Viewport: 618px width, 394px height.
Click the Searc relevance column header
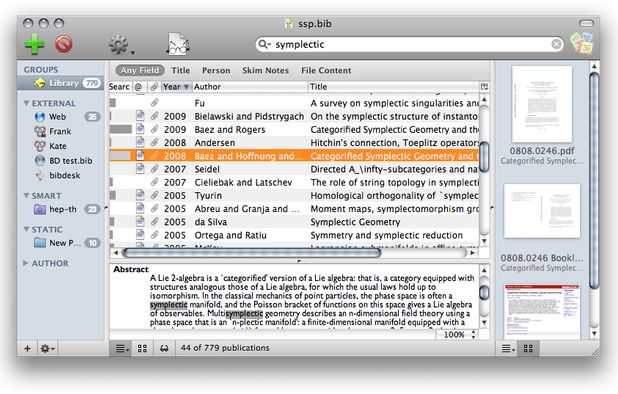click(120, 87)
